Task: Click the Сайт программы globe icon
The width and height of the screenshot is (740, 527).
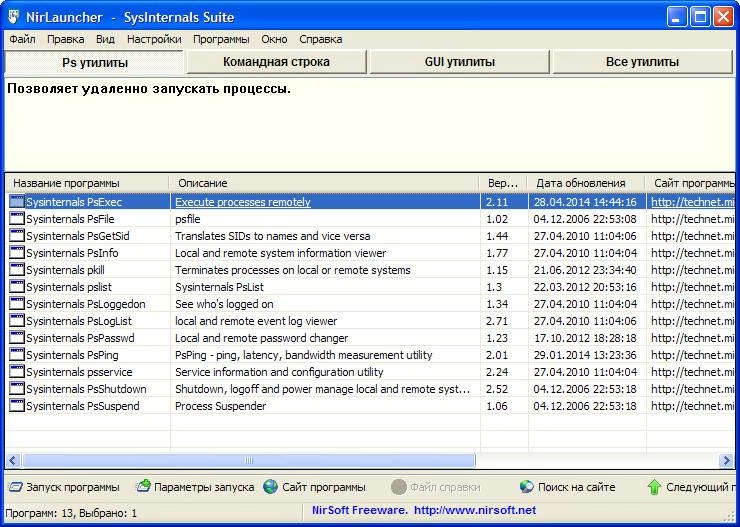Action: point(270,486)
